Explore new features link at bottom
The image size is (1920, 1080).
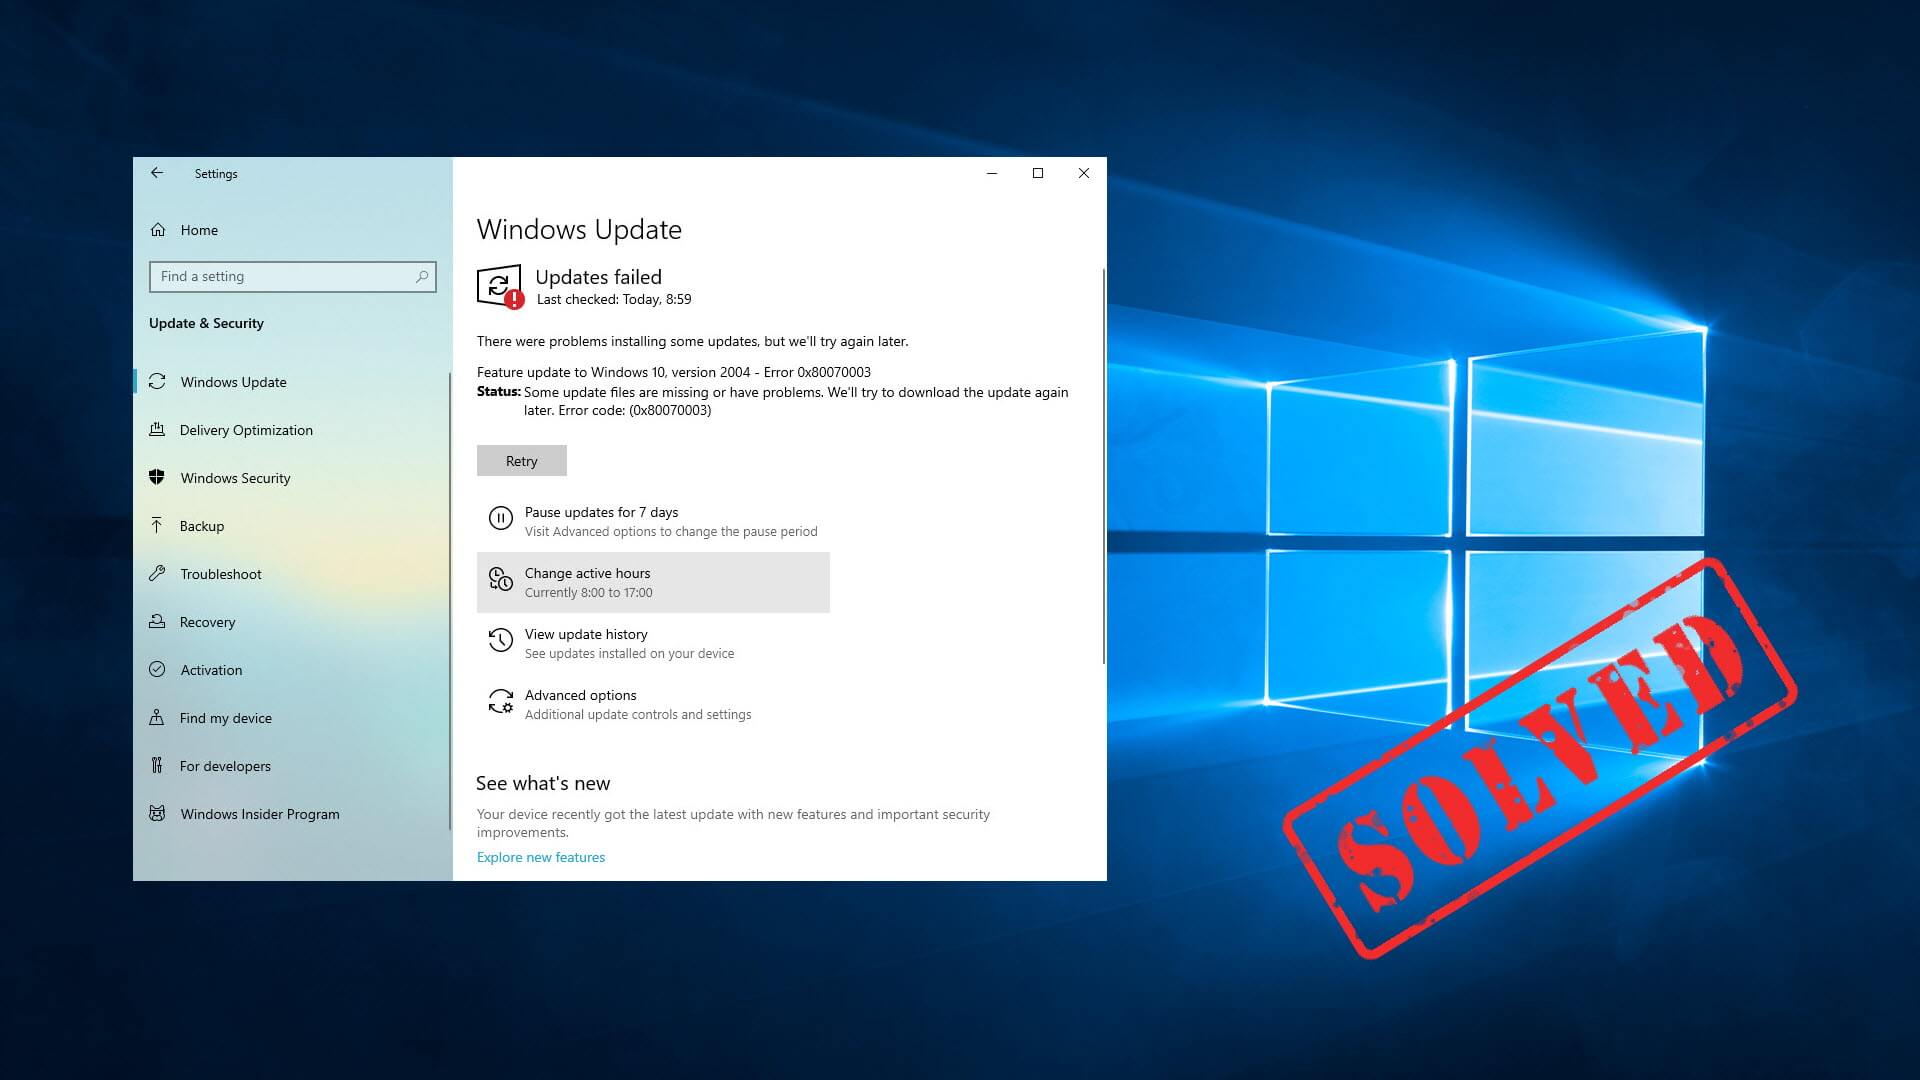(541, 857)
